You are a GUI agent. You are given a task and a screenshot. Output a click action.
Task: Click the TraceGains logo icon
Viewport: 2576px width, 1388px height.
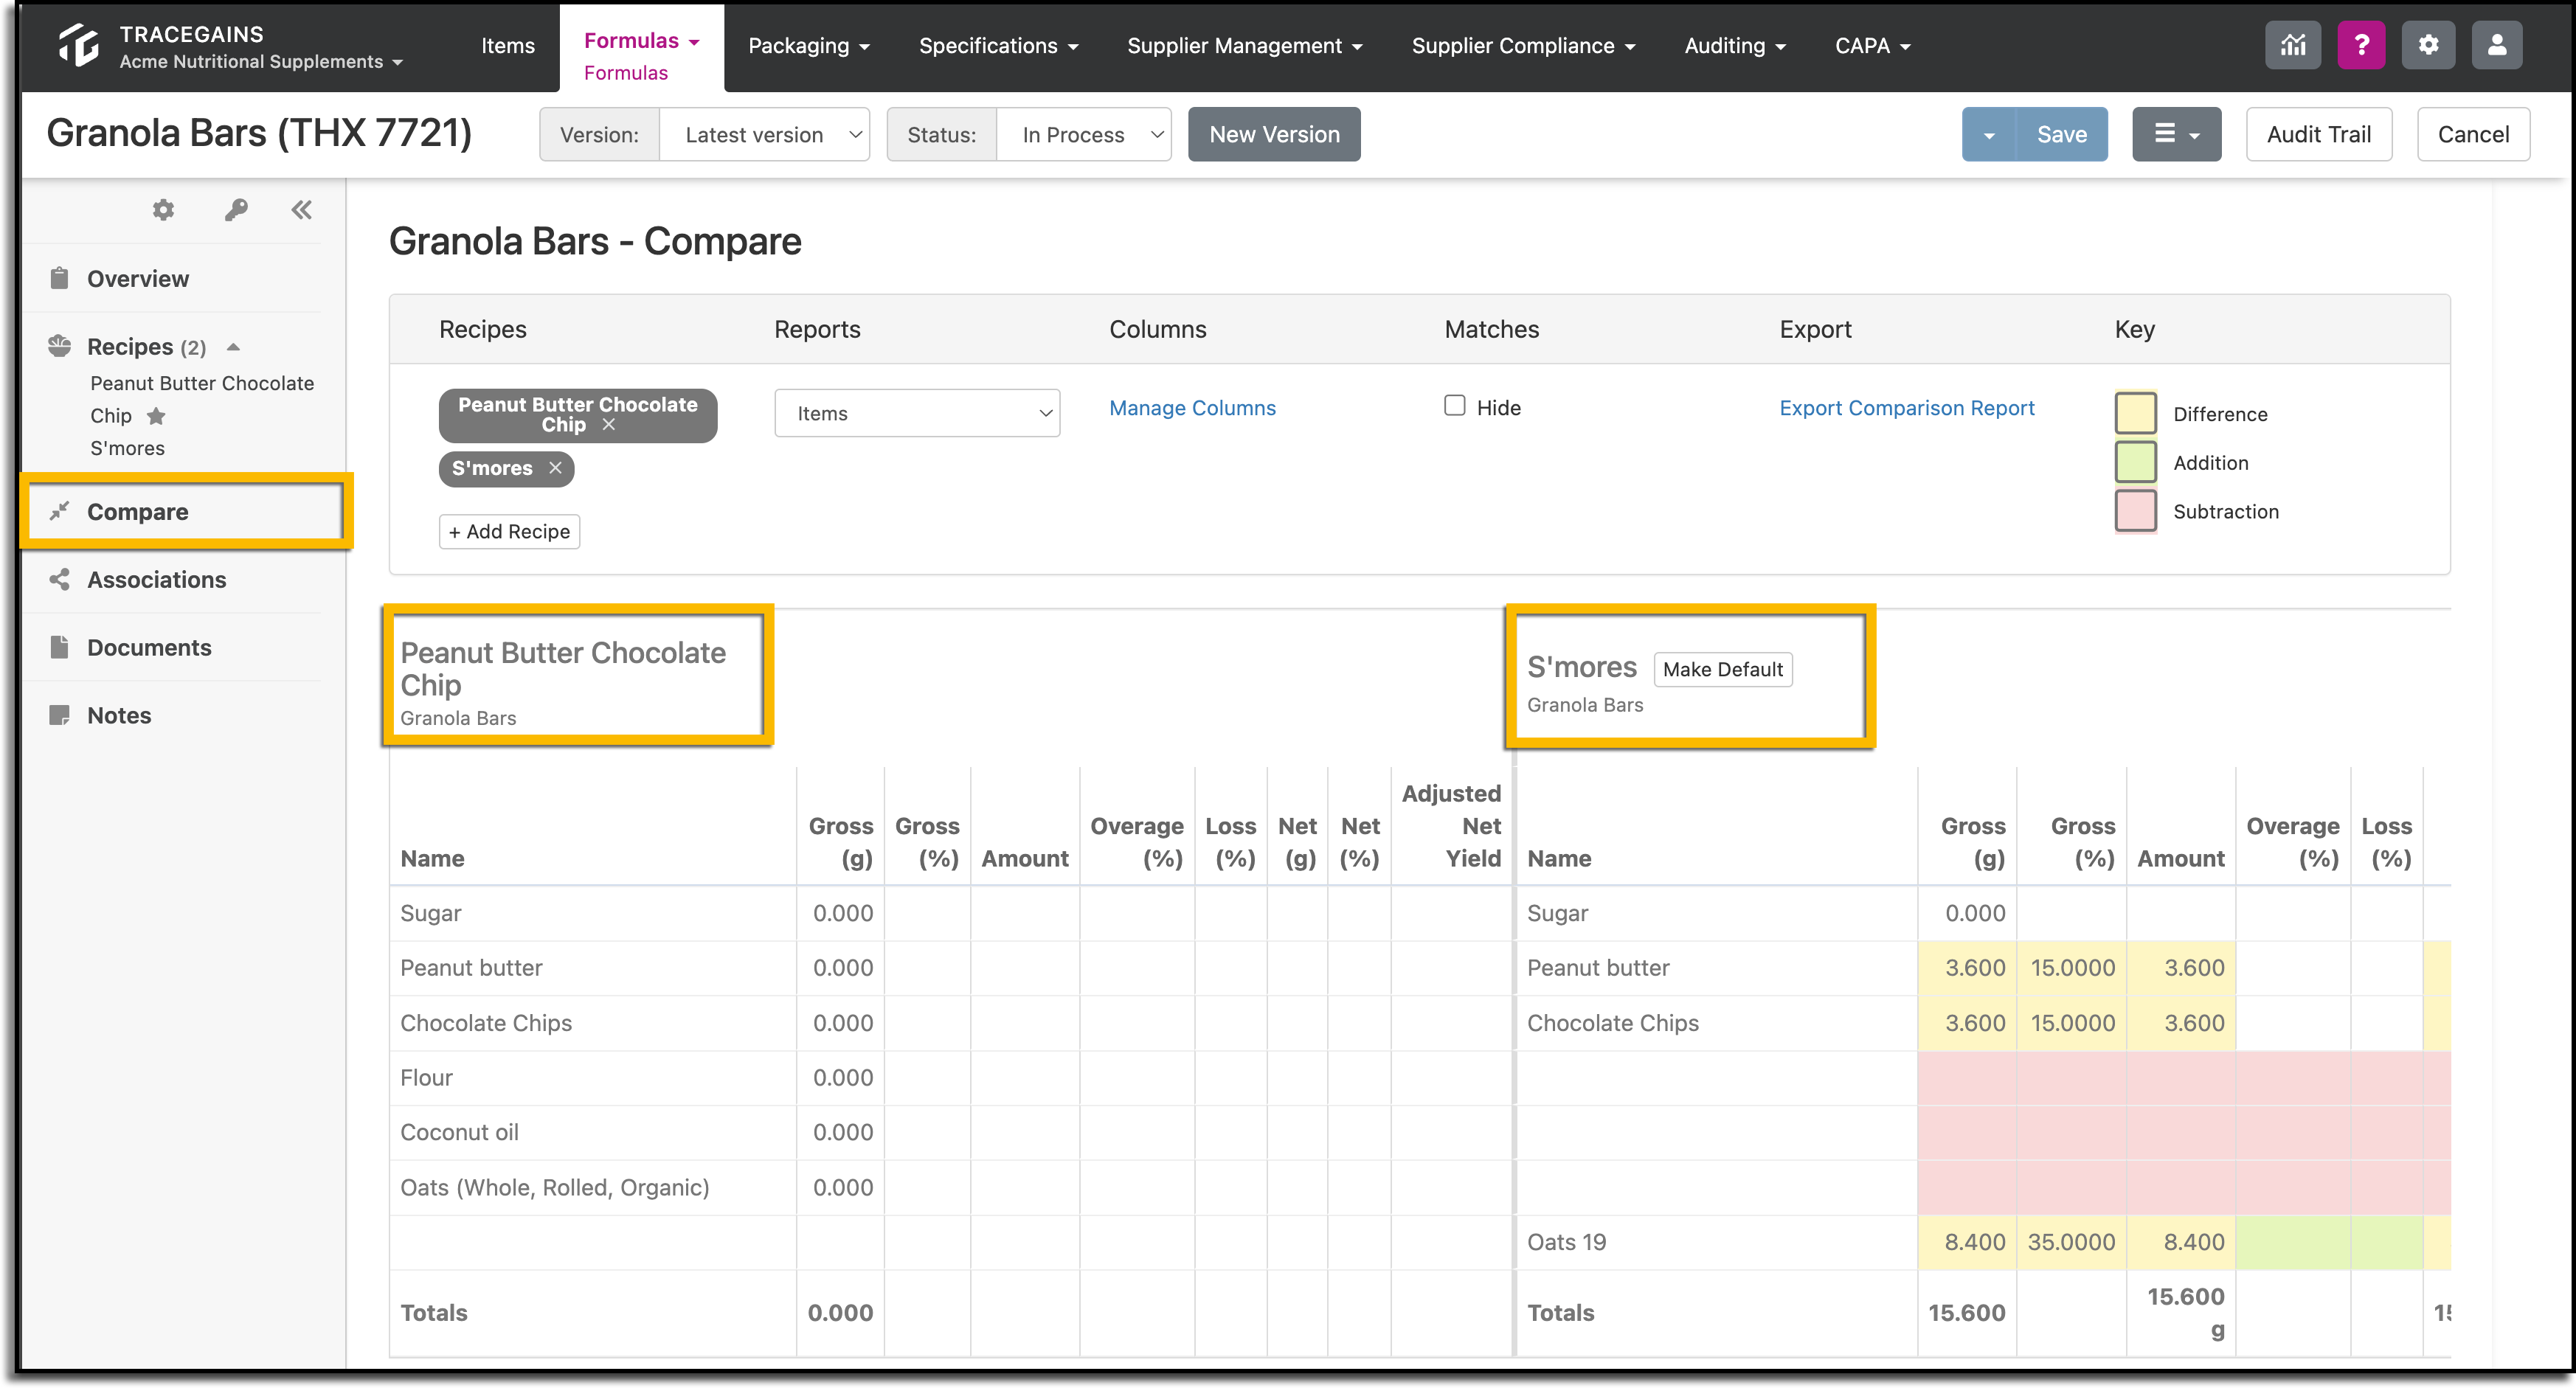(x=78, y=46)
